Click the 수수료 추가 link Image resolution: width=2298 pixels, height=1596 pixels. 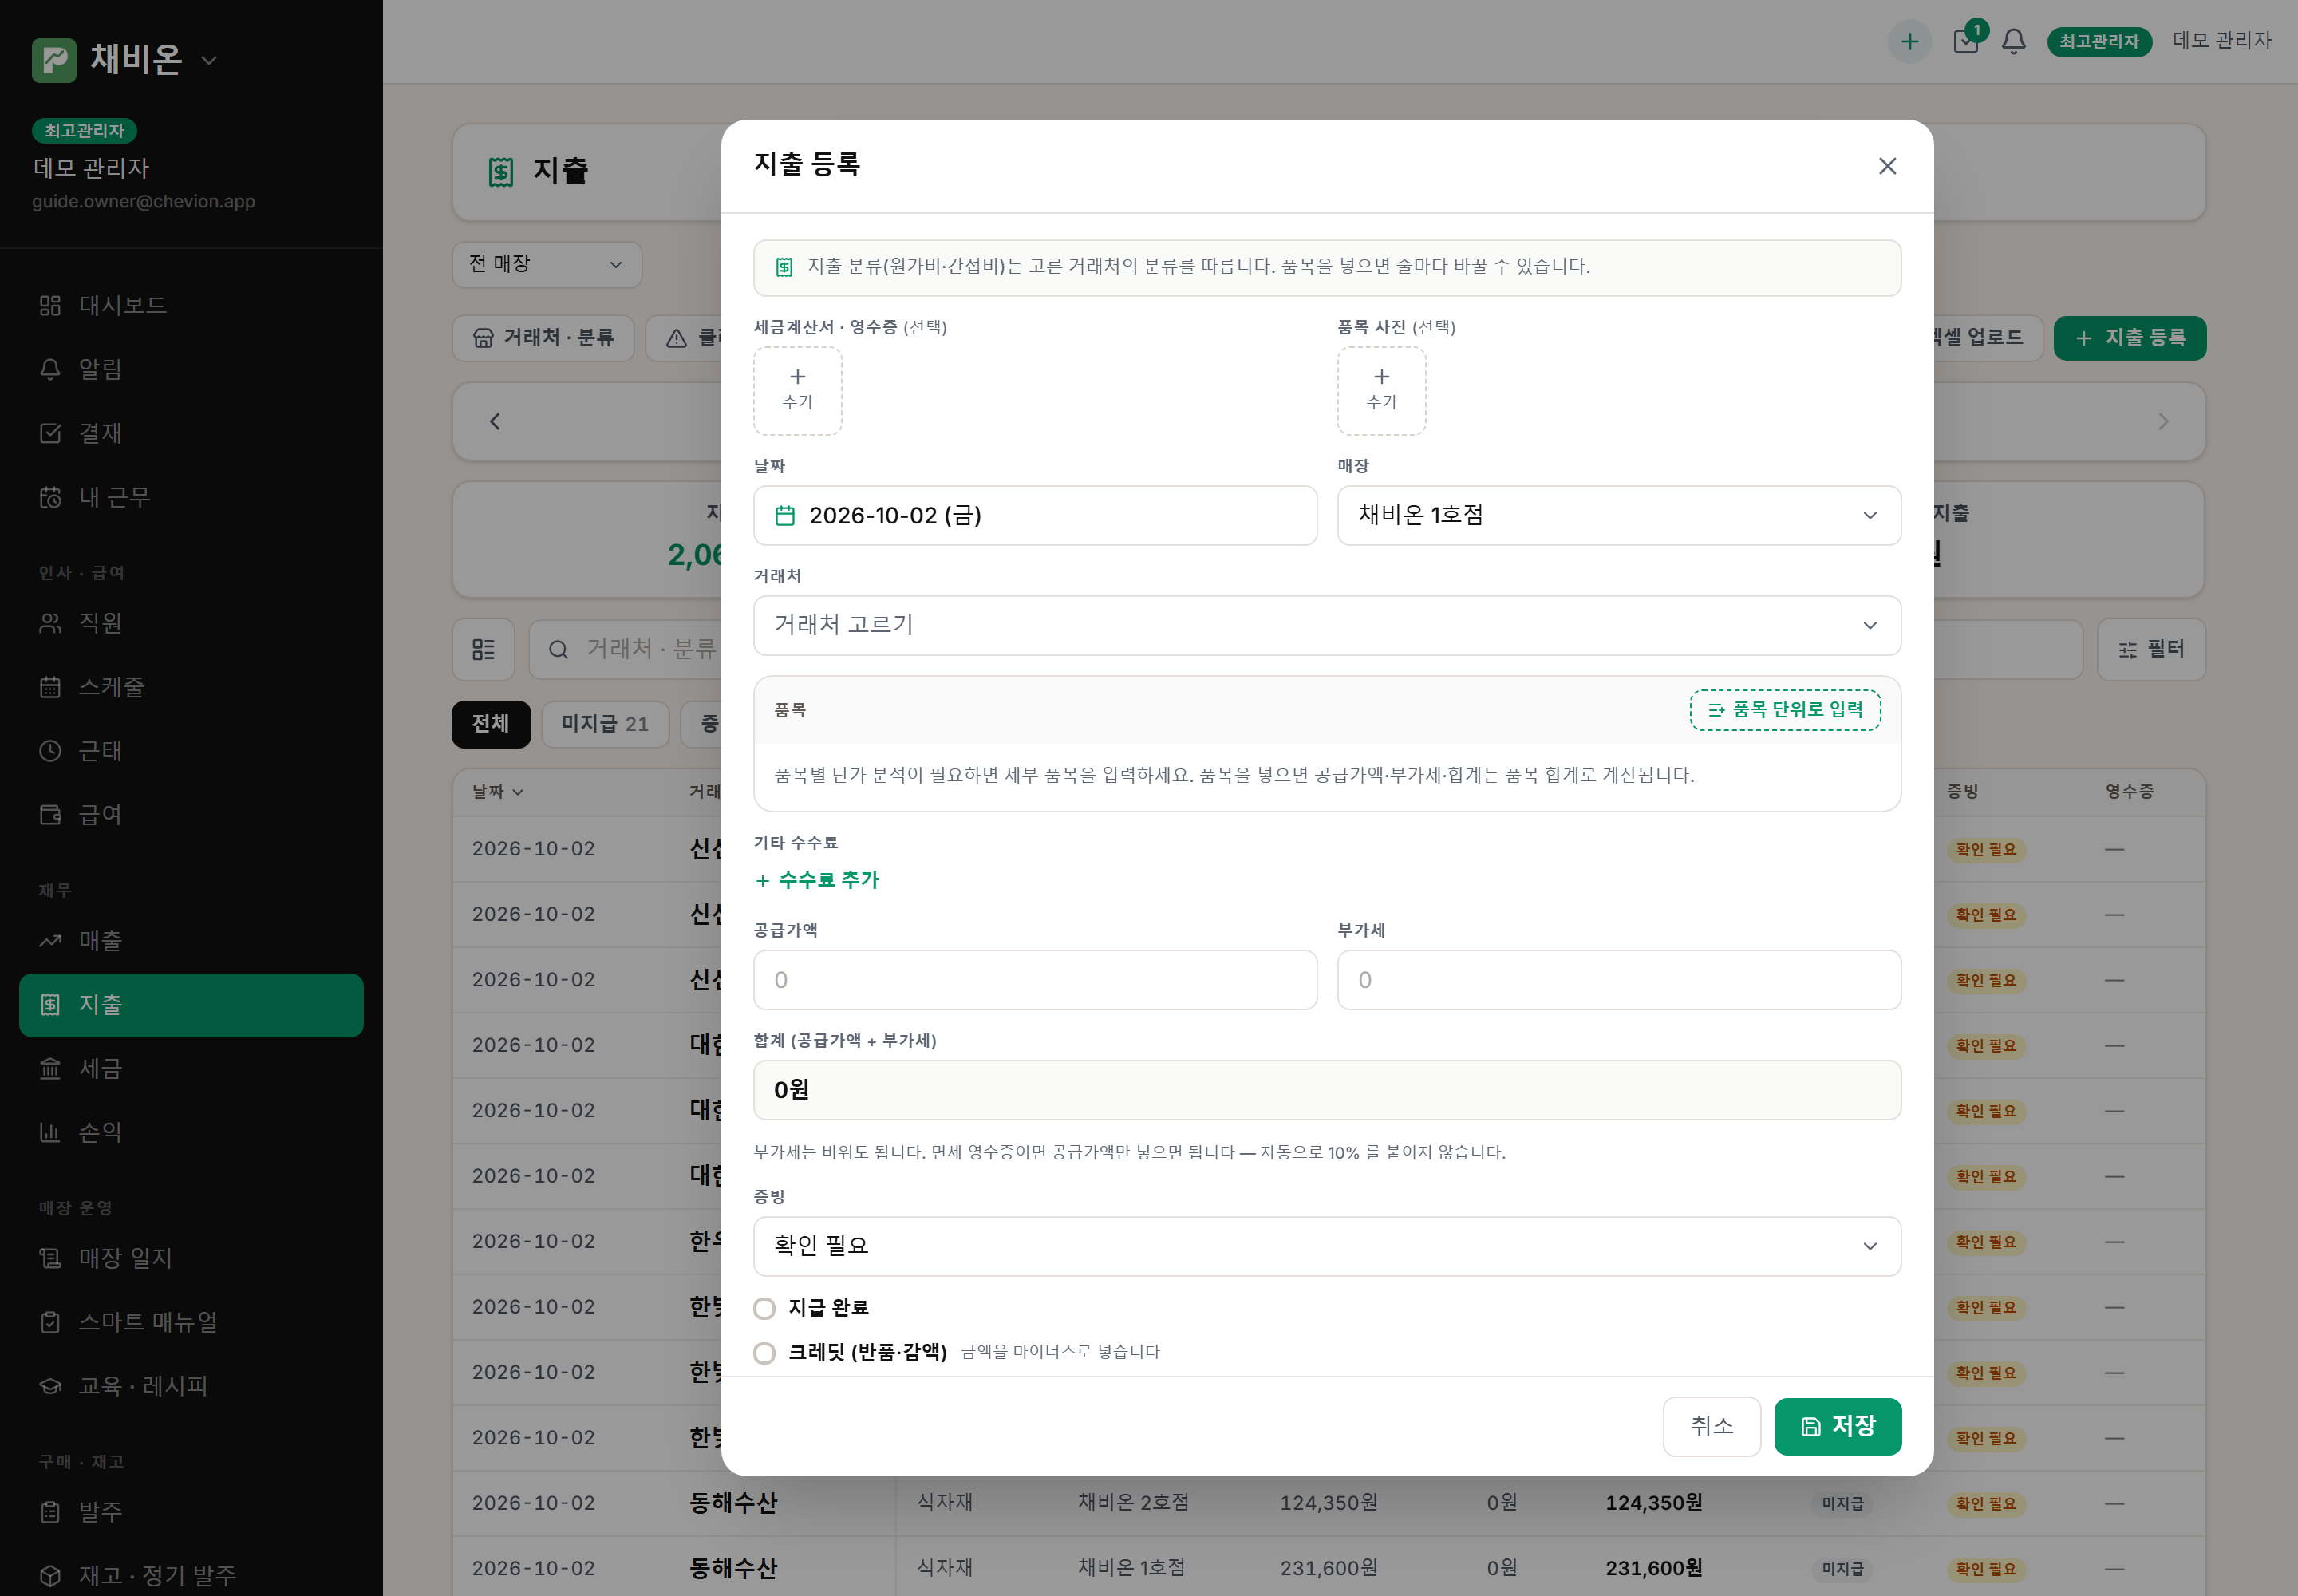(x=817, y=880)
